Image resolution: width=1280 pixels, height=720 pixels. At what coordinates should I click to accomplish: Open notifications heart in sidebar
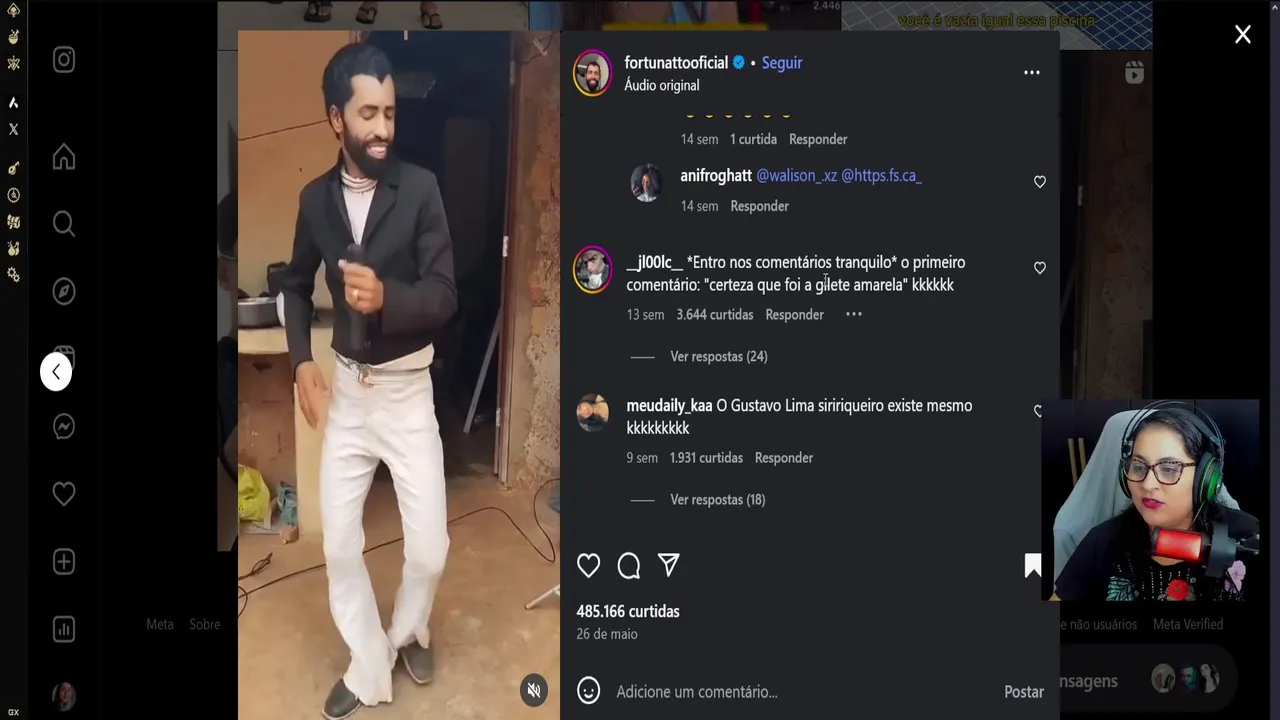coord(64,494)
